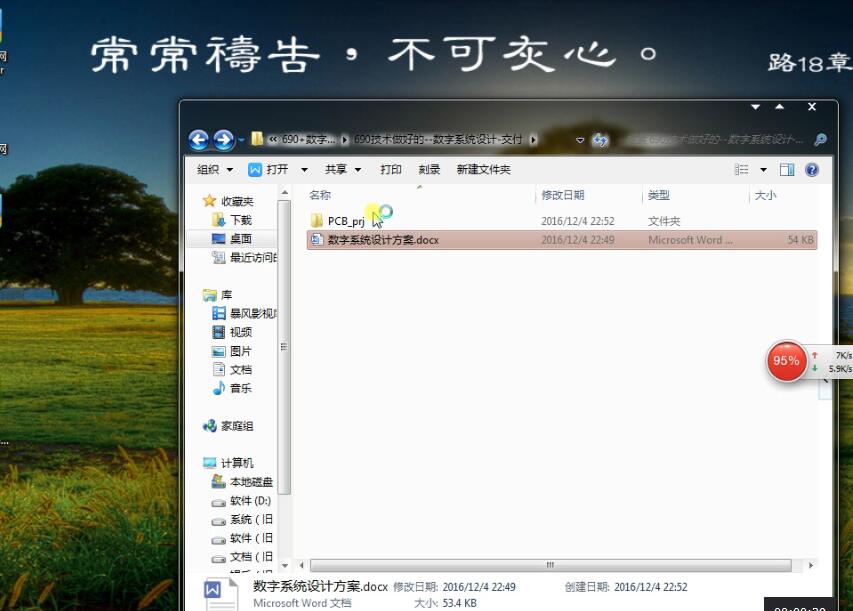
Task: Expand the arrow after the last breadcrumb
Action: (x=534, y=140)
